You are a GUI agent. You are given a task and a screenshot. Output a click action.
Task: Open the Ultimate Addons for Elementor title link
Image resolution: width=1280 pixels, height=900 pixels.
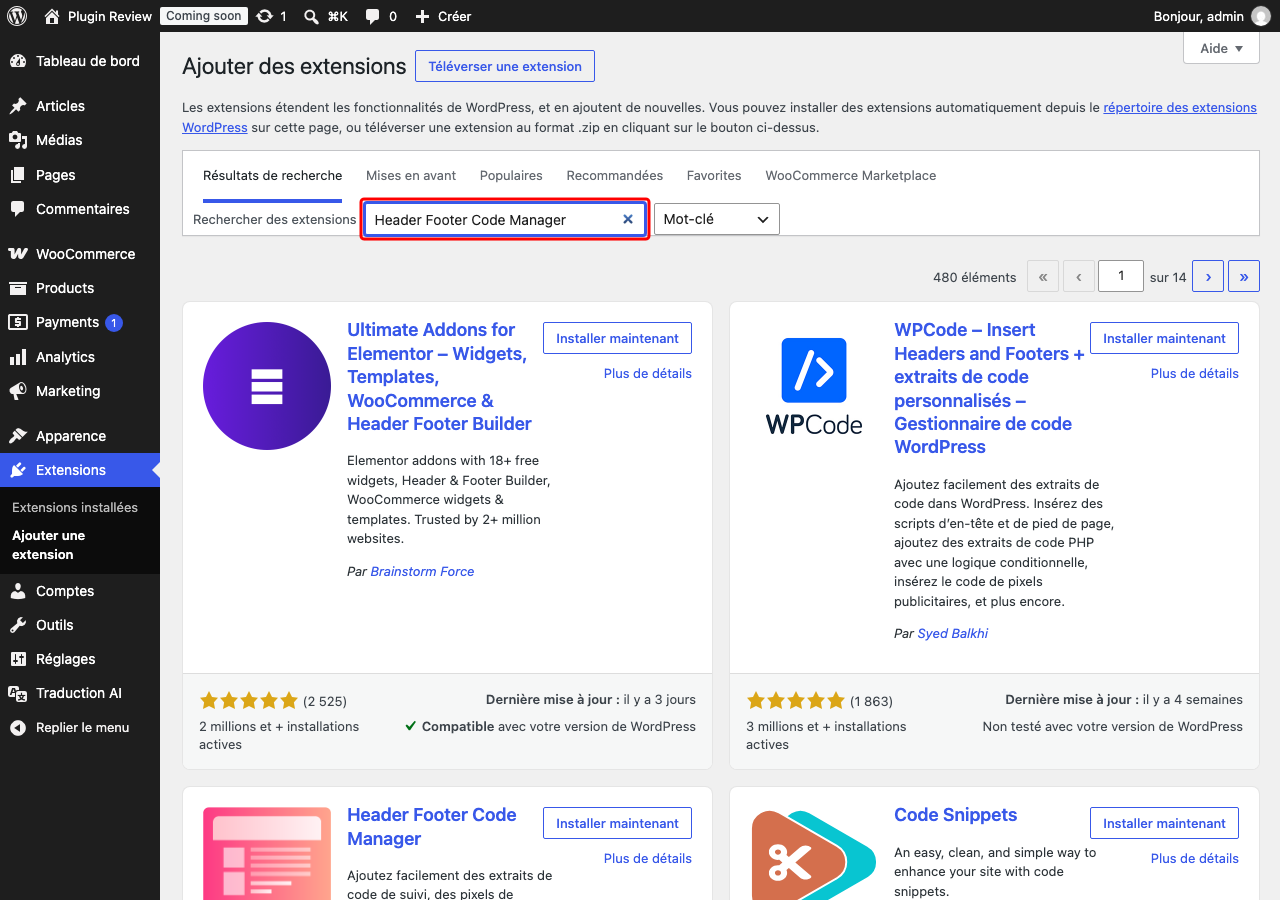[x=439, y=377]
